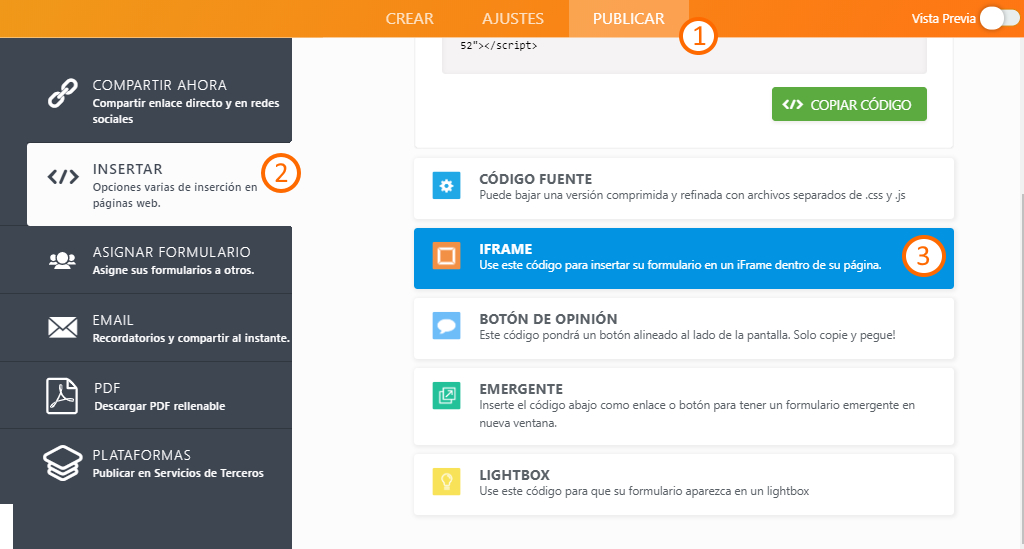Viewport: 1024px width, 549px height.
Task: Click the yellow lightbulb LIGHTBOX icon
Action: coord(447,482)
